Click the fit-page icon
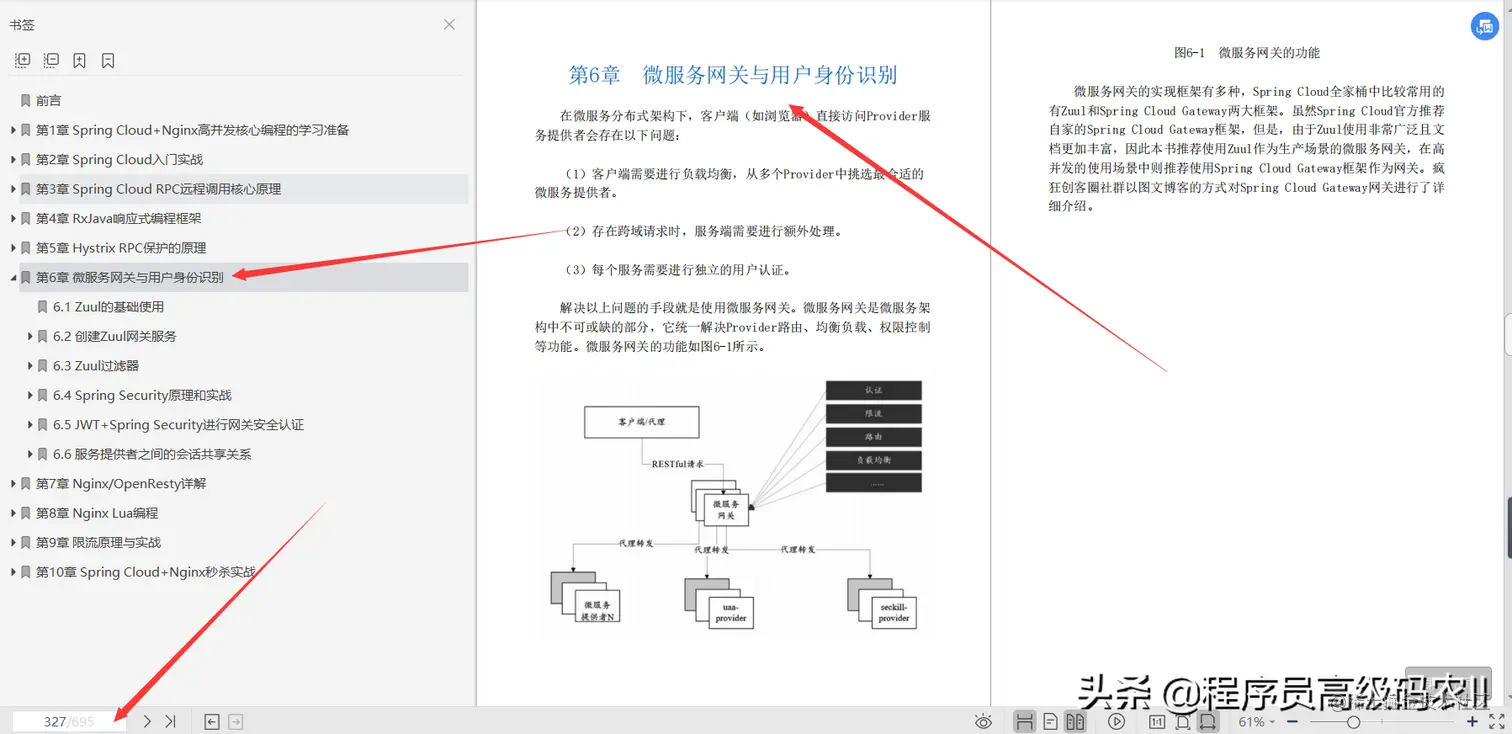This screenshot has height=734, width=1512. (x=1183, y=720)
